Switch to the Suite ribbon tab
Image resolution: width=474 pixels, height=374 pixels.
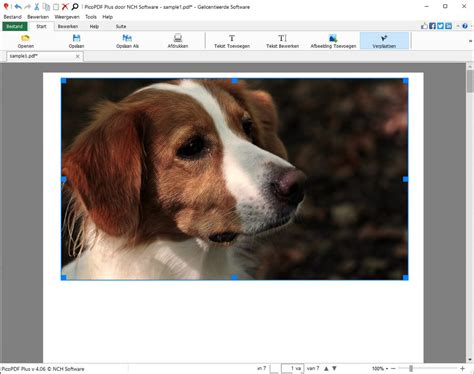click(121, 26)
